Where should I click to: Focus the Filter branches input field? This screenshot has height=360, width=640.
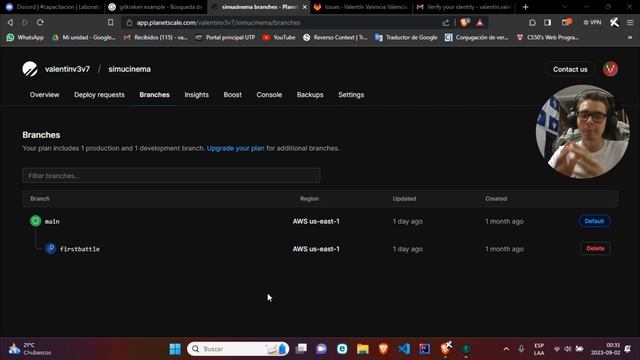click(x=171, y=176)
